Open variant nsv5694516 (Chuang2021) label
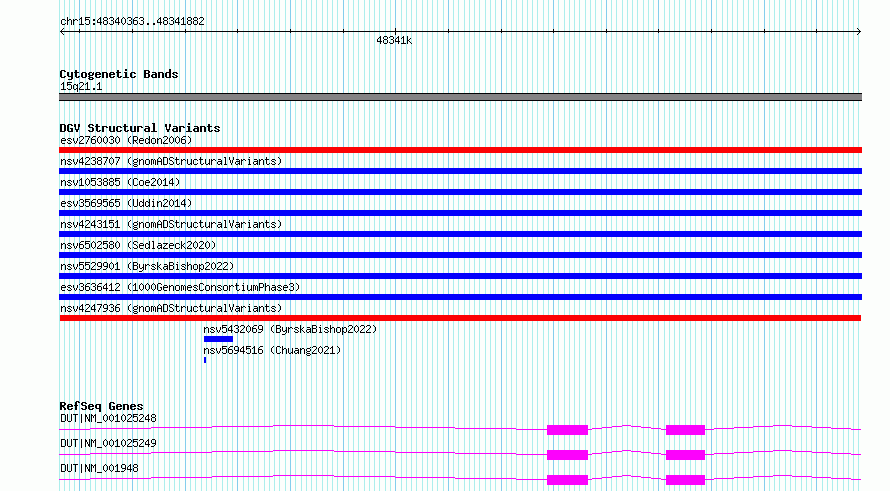Viewport: 890px width, 491px height. tap(272, 350)
